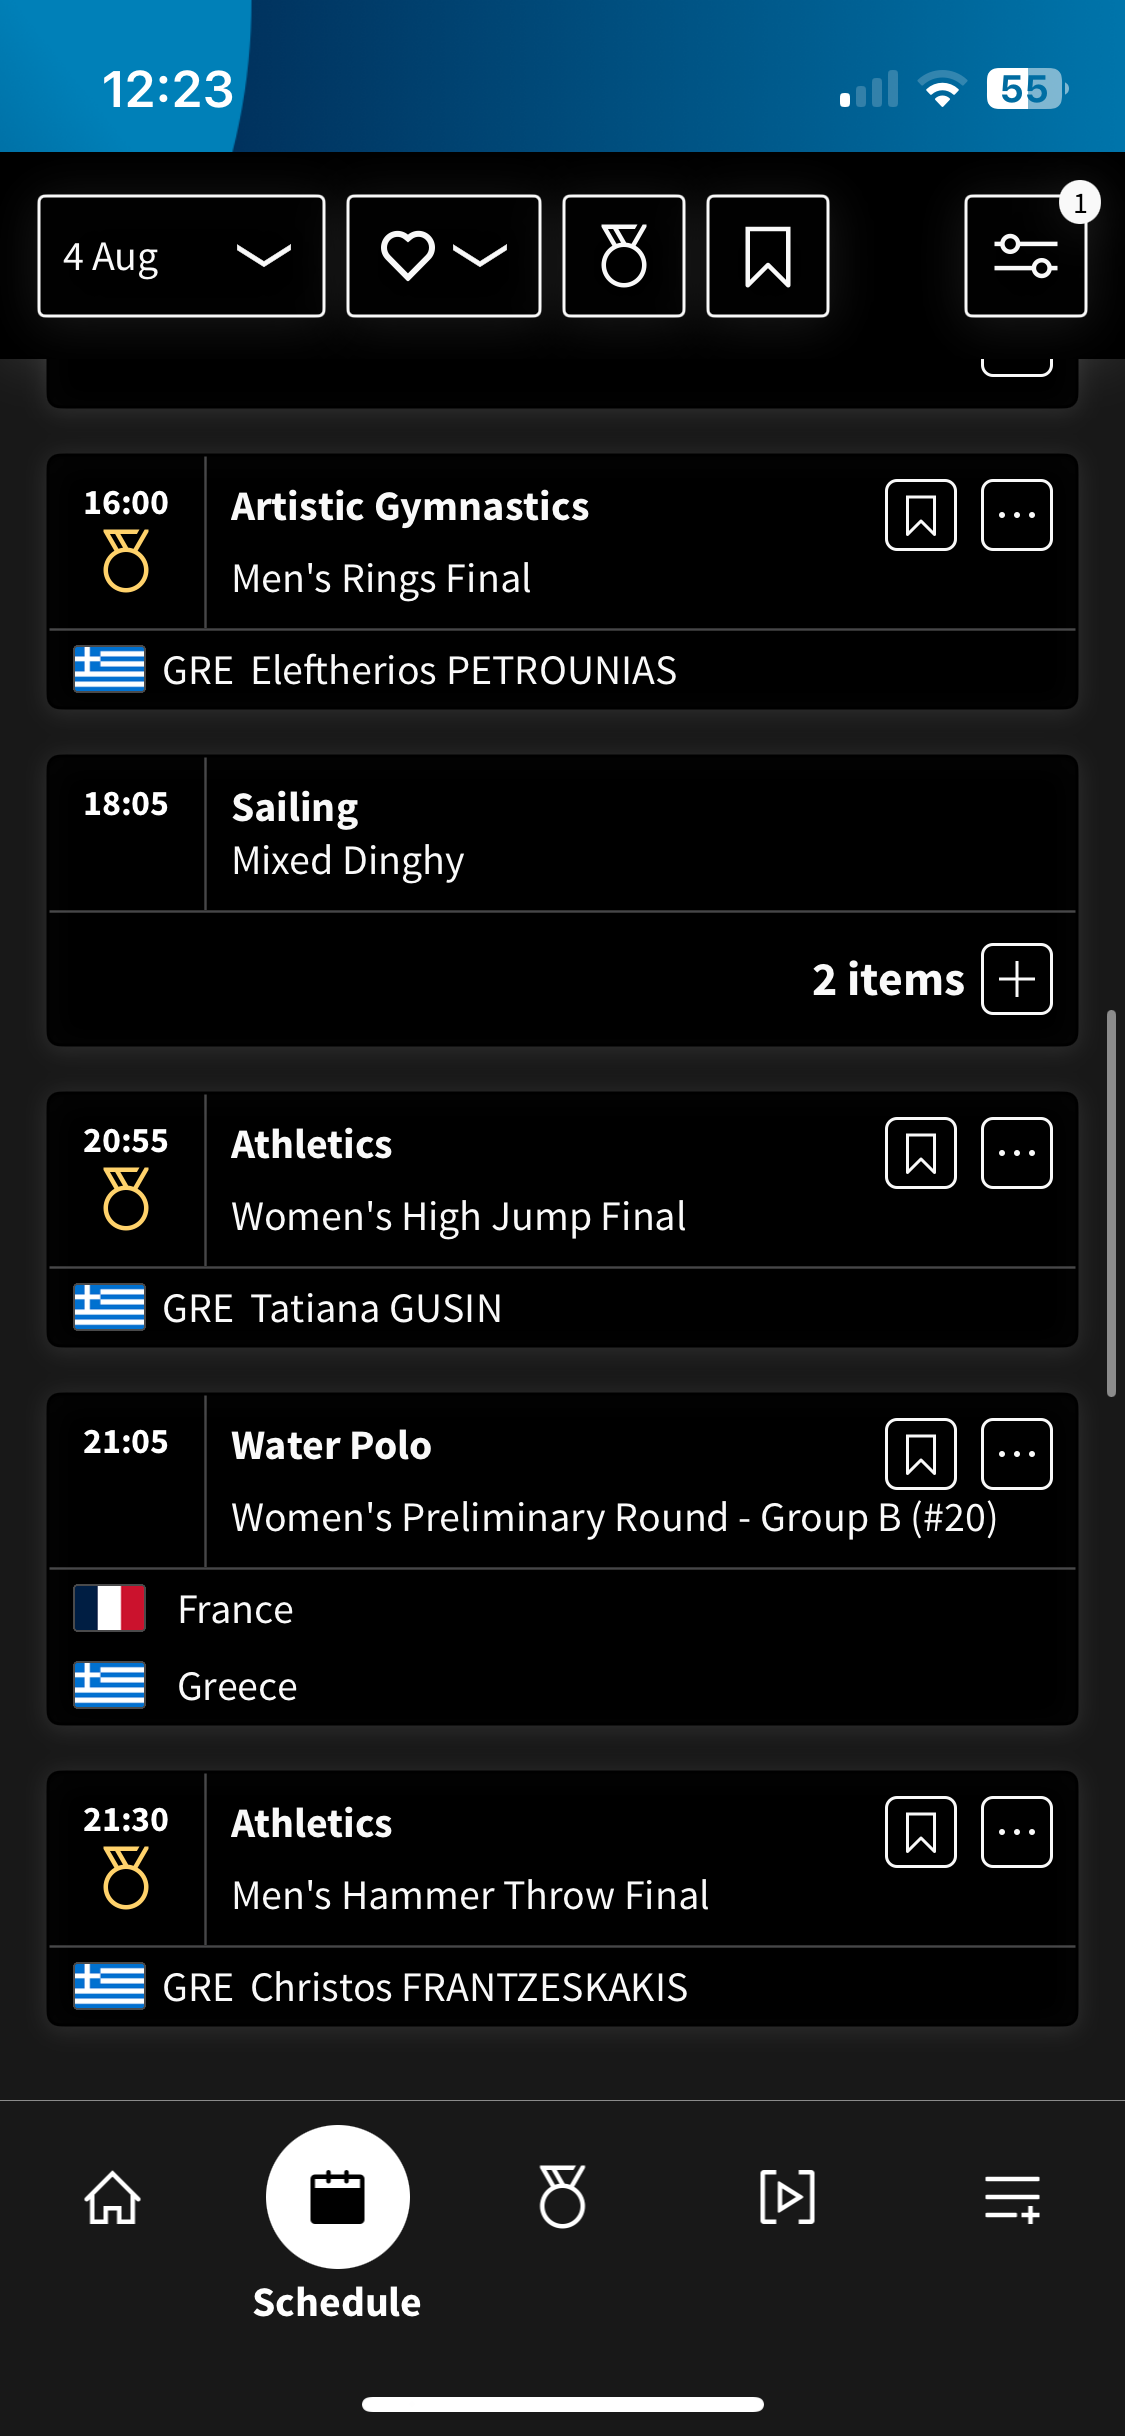Screen dimensions: 1125x2436
Task: Open the filter settings icon
Action: (1025, 256)
